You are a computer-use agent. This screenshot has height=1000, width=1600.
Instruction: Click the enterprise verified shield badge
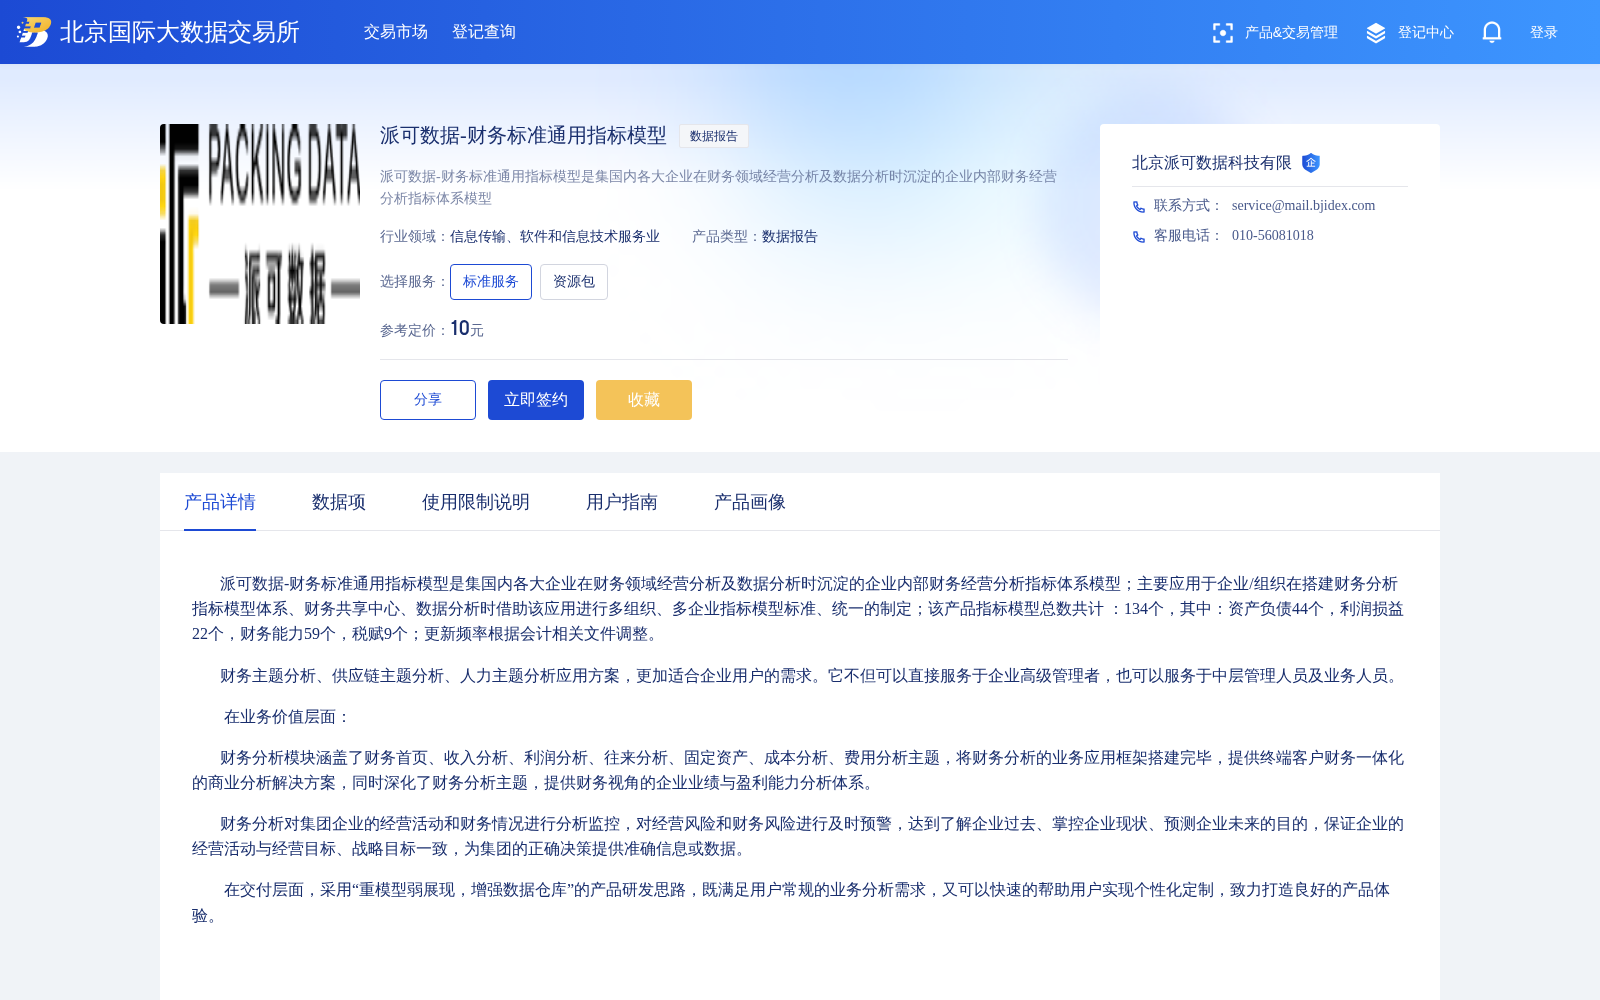pyautogui.click(x=1311, y=163)
